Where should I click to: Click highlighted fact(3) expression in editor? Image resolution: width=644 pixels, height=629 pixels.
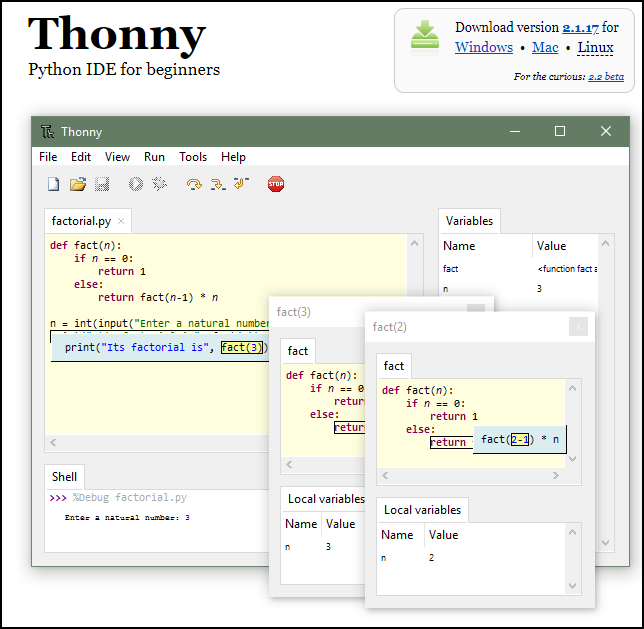pos(242,348)
